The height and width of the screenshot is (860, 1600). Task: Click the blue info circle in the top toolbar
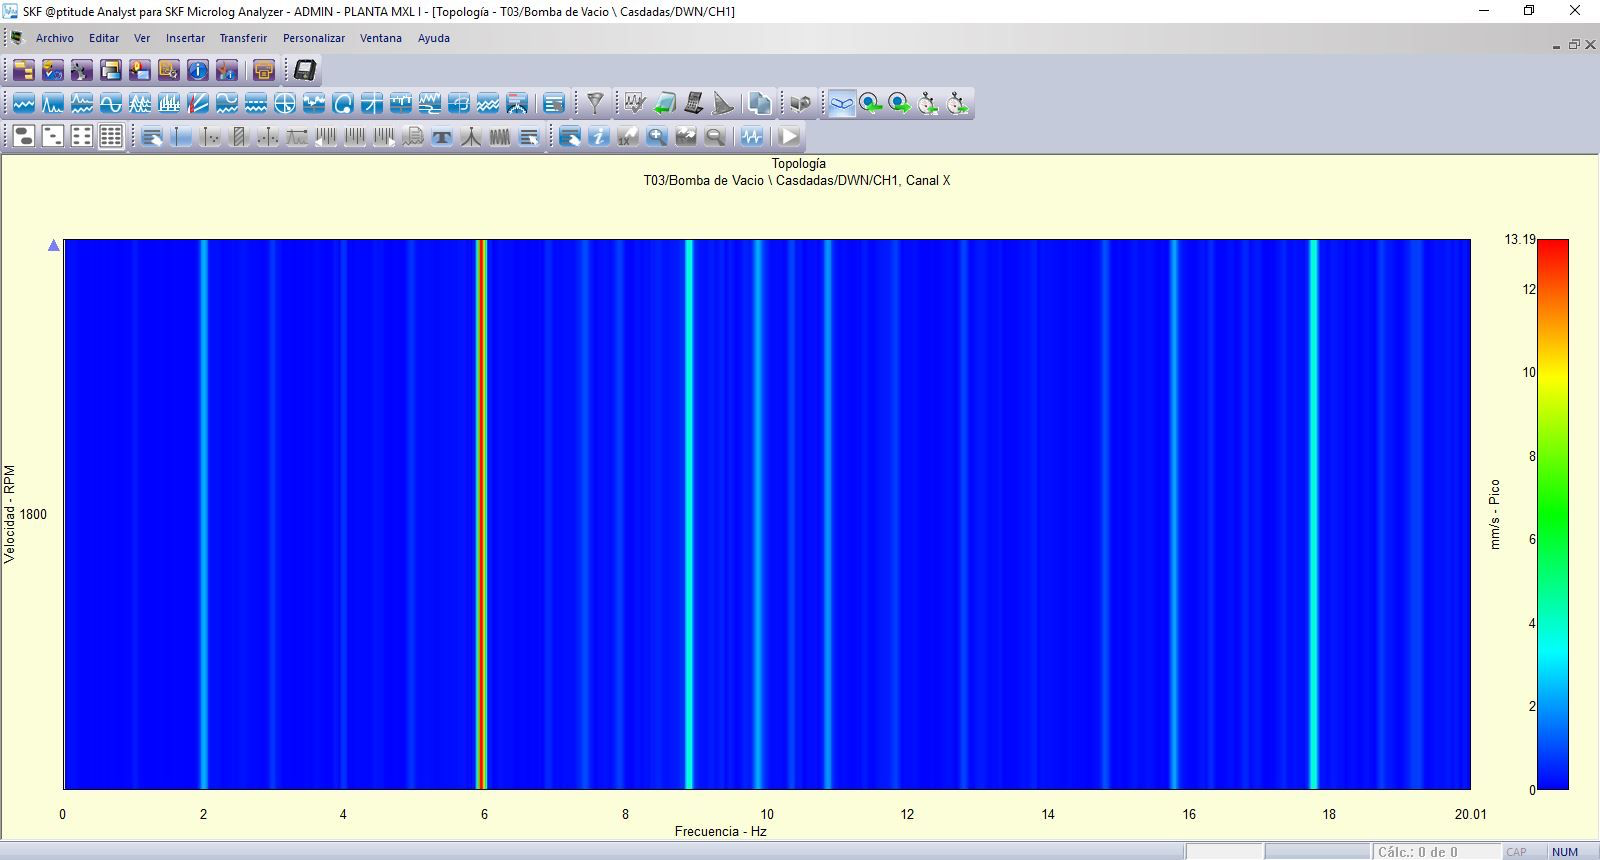[x=198, y=70]
